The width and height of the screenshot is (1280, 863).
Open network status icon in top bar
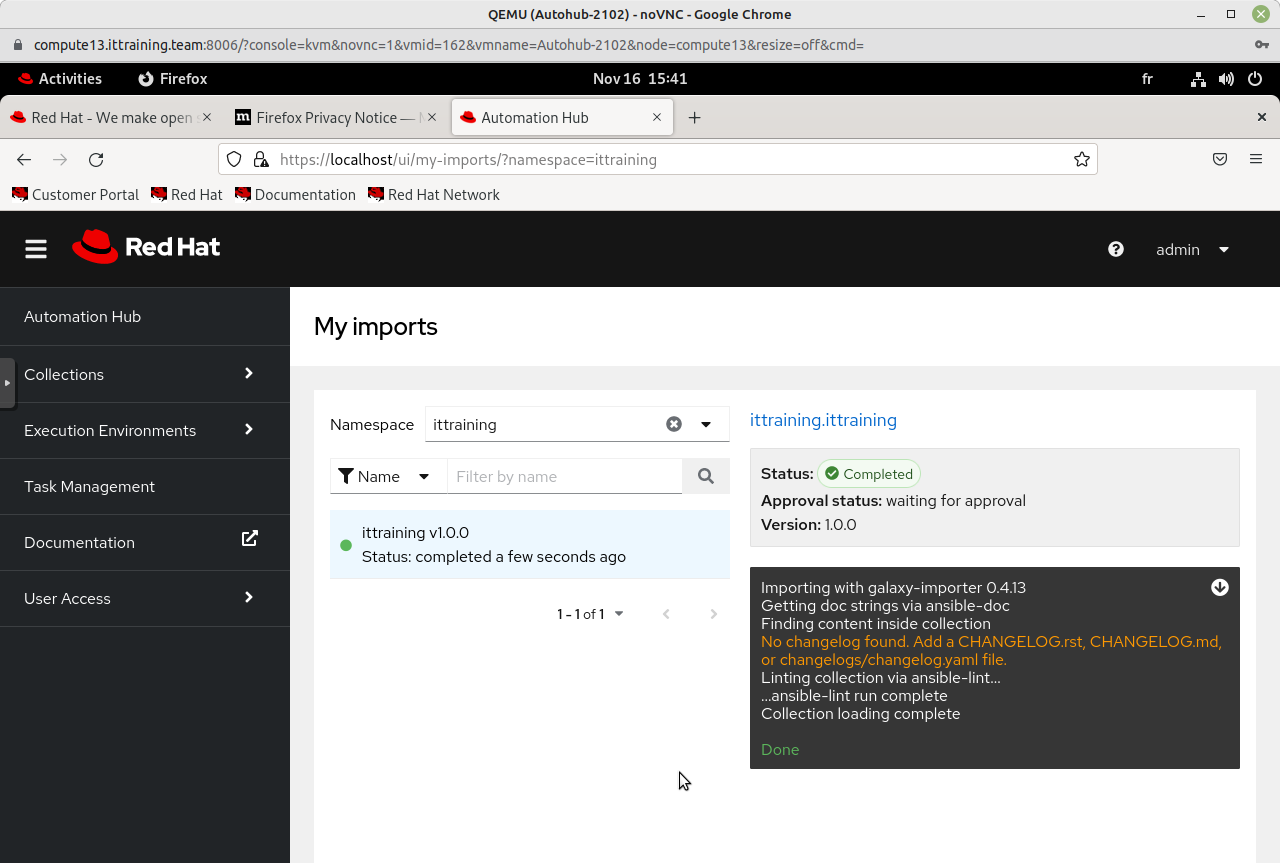pos(1198,79)
